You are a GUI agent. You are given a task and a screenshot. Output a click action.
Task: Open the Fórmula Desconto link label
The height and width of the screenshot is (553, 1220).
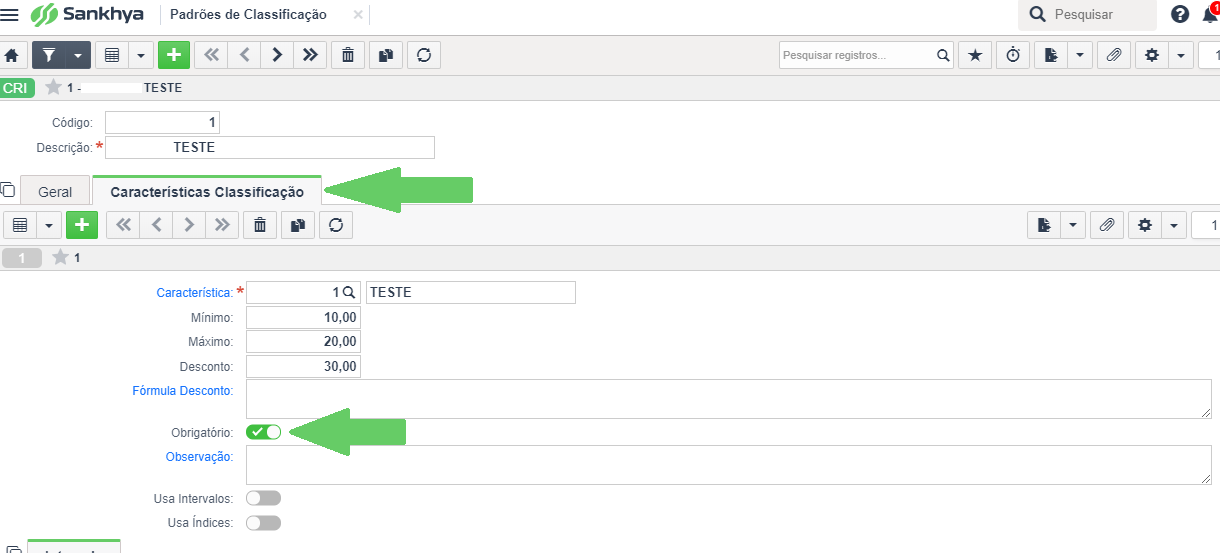183,390
